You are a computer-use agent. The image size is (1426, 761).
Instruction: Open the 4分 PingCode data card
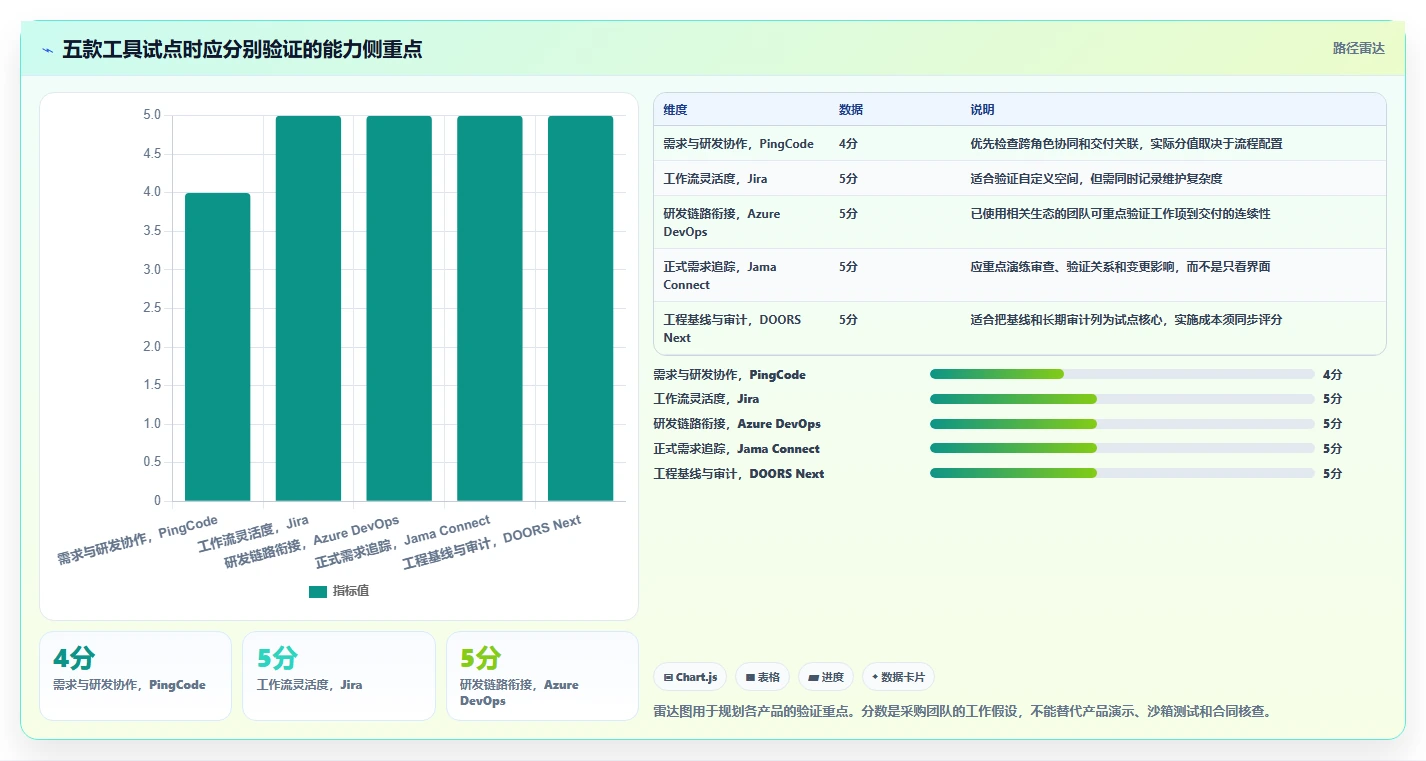pos(135,676)
